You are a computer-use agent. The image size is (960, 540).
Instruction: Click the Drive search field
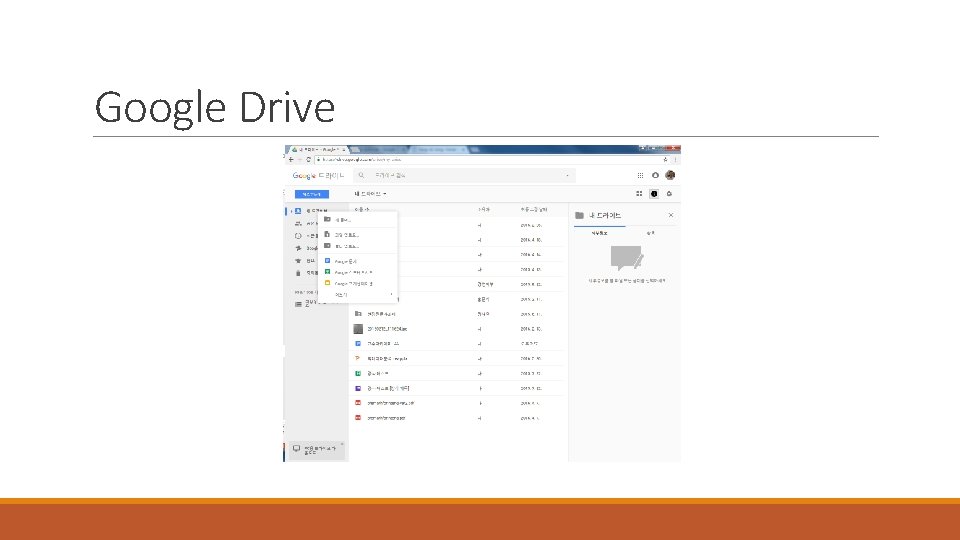(x=464, y=176)
